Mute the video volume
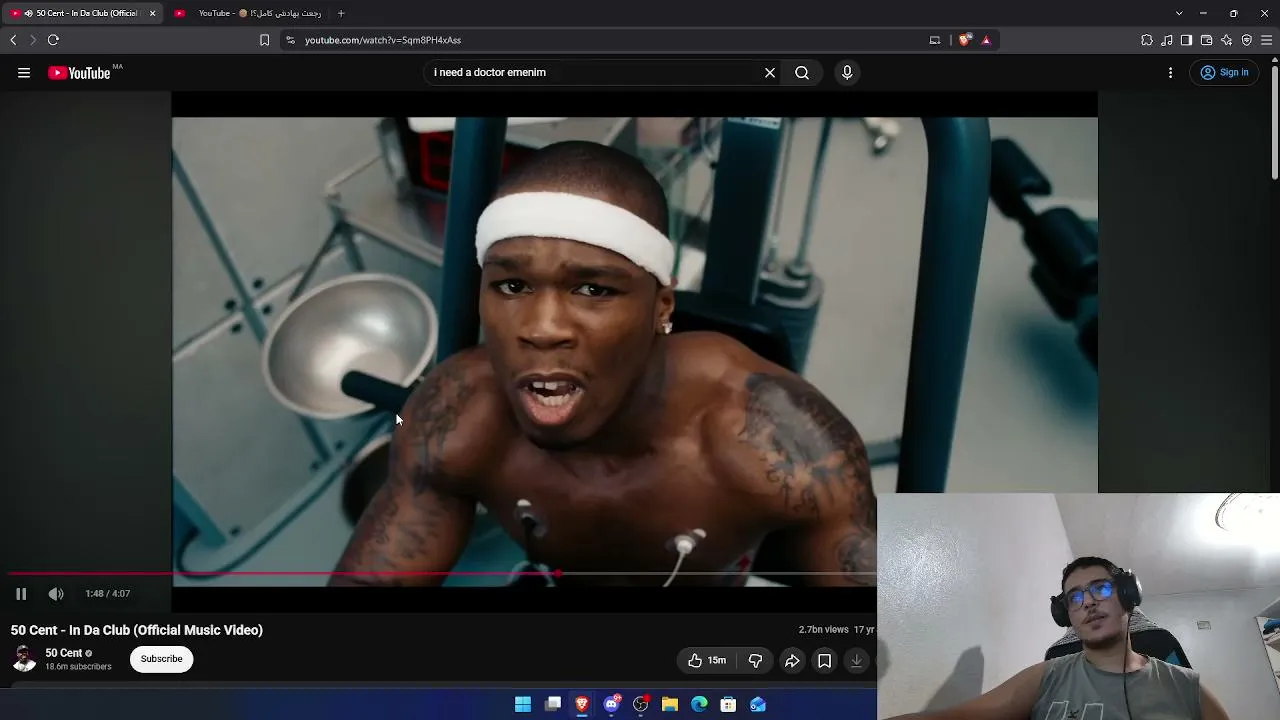 pos(56,594)
